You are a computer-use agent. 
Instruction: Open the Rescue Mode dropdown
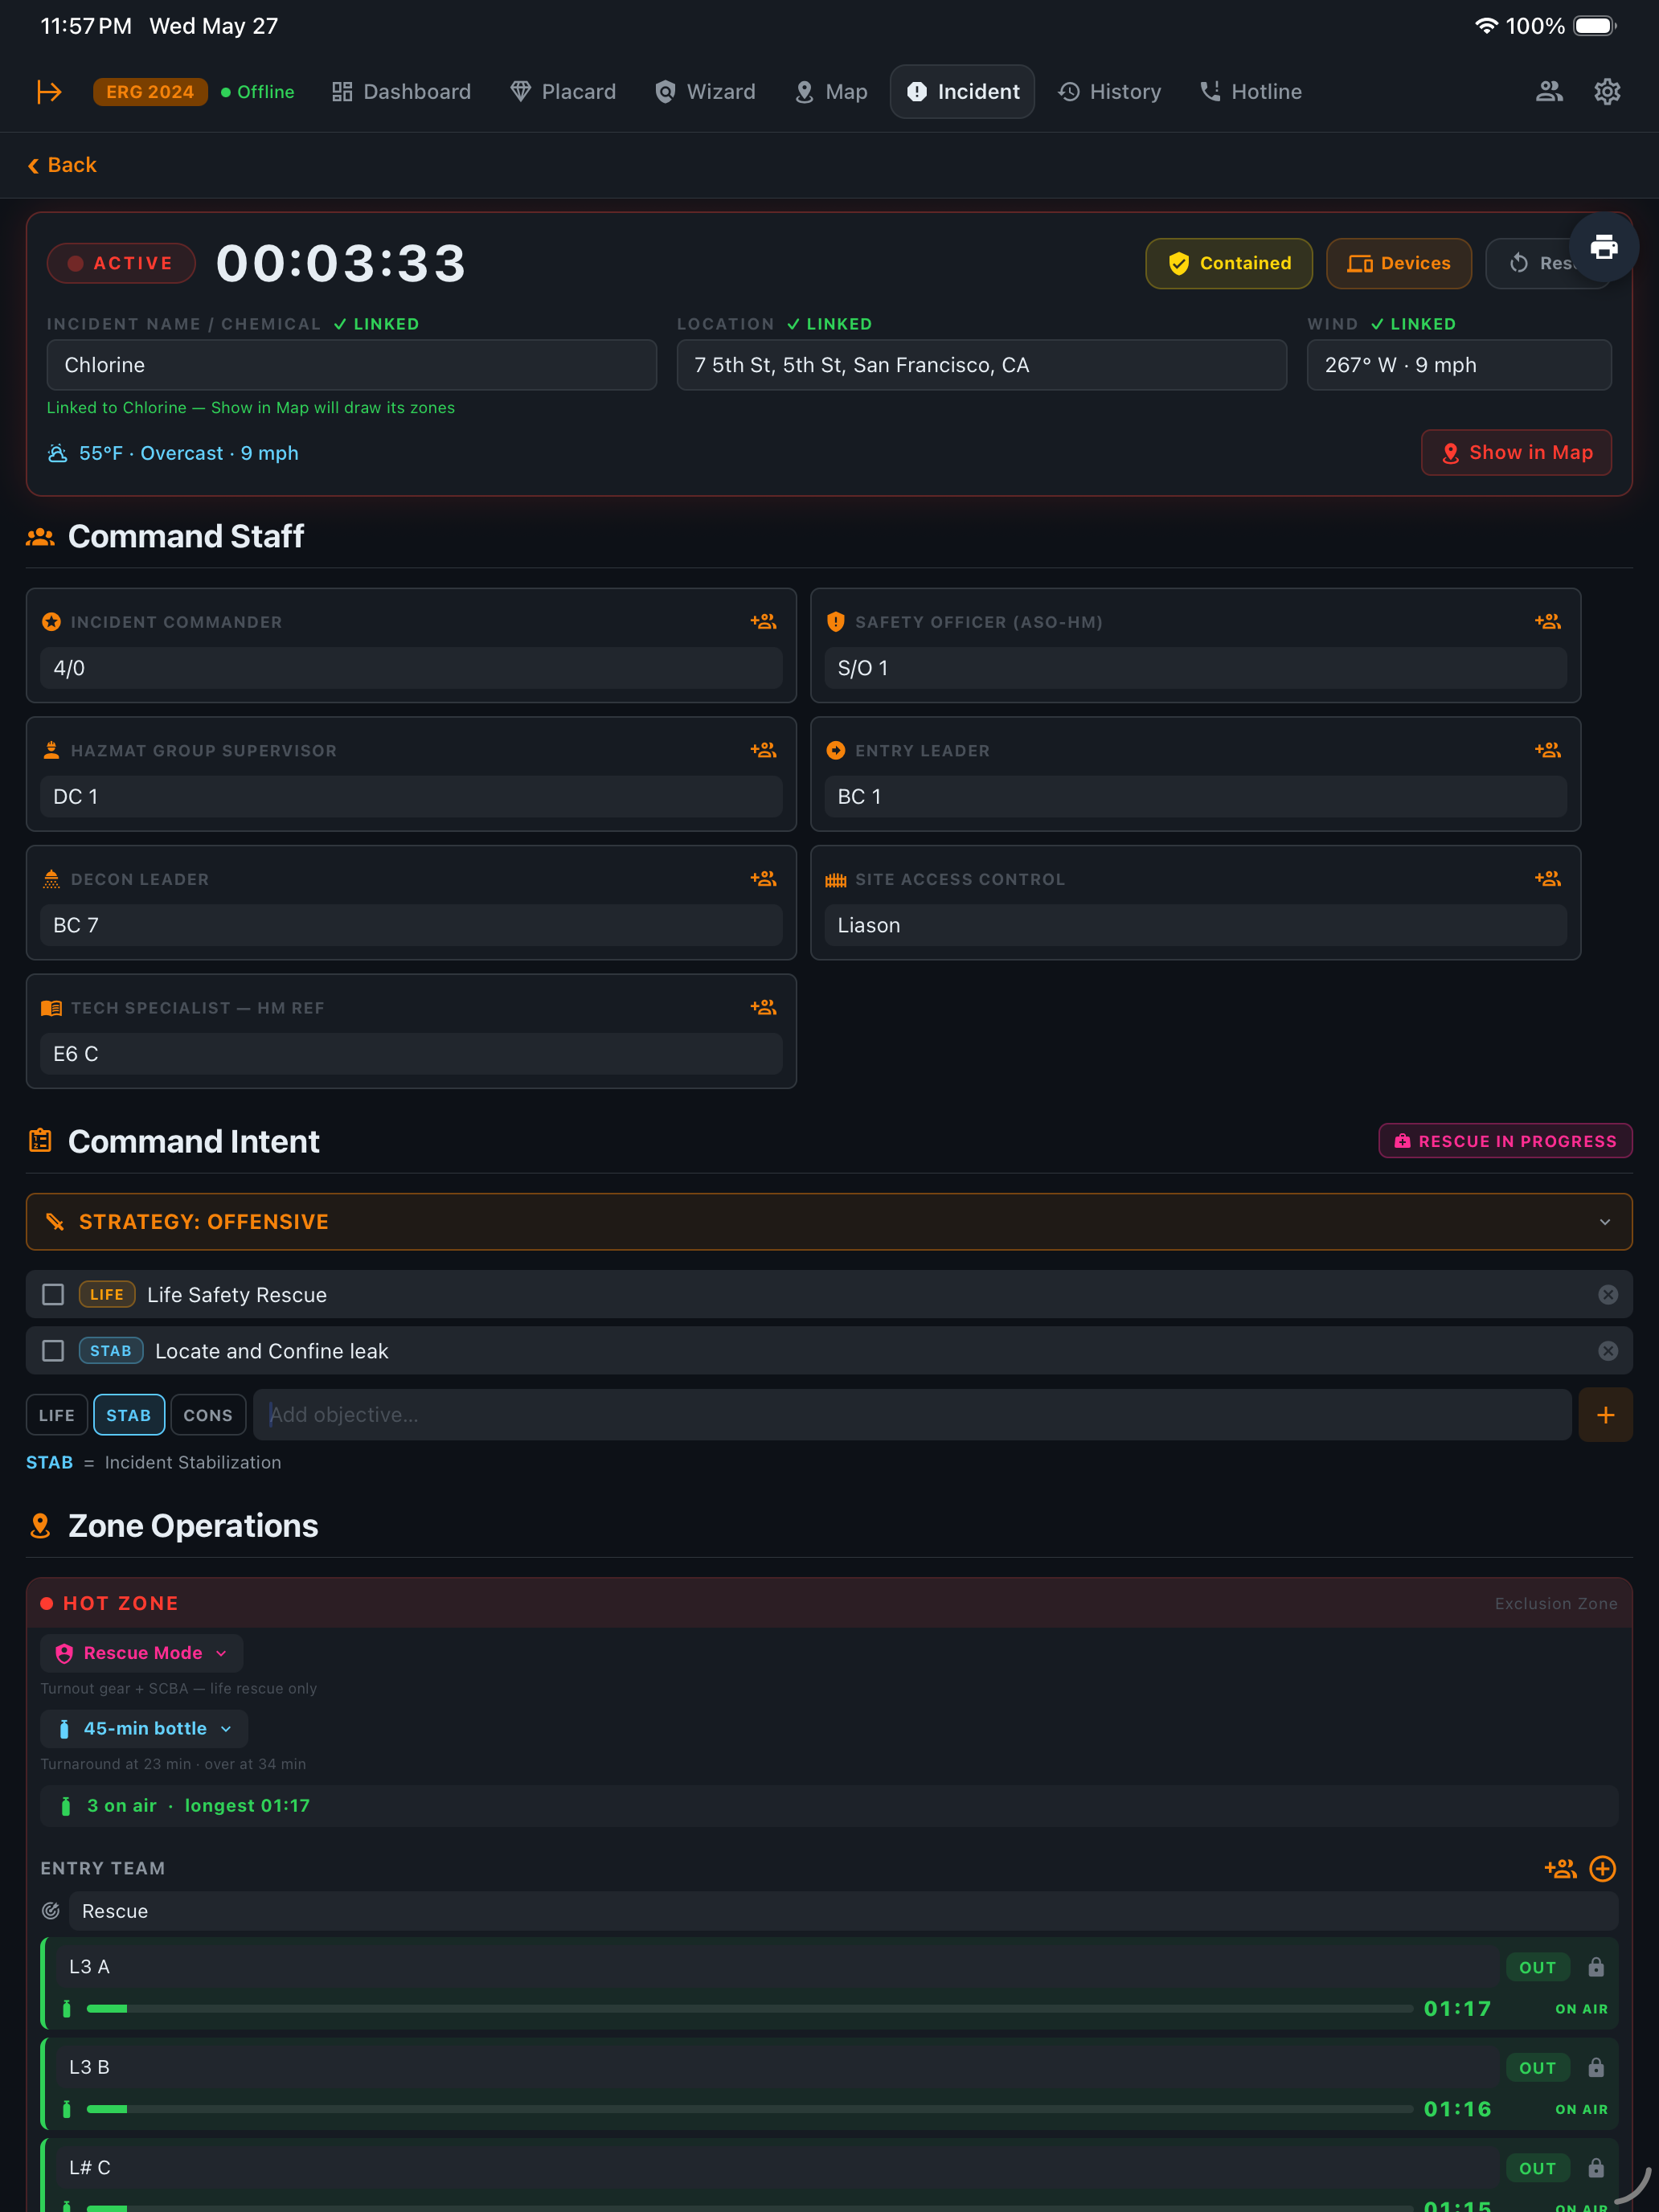[x=142, y=1653]
